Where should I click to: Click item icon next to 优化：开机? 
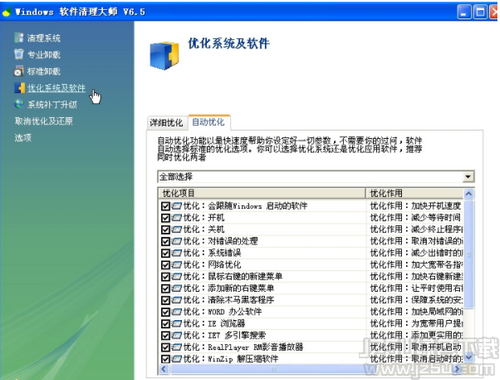[x=177, y=218]
